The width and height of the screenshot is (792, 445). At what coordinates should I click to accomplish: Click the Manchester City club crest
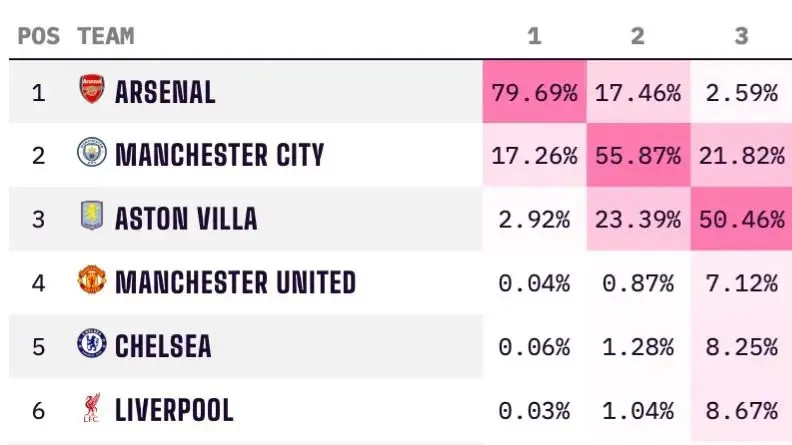coord(91,154)
